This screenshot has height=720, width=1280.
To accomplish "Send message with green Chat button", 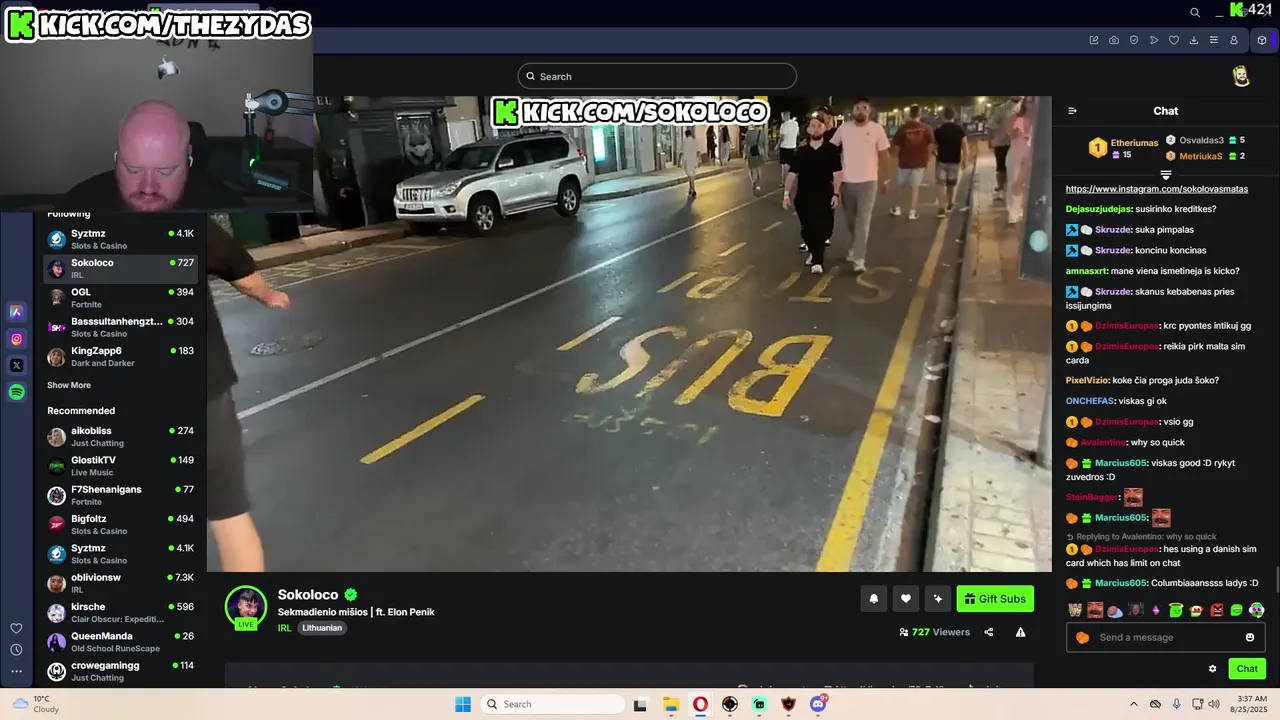I will (x=1247, y=669).
